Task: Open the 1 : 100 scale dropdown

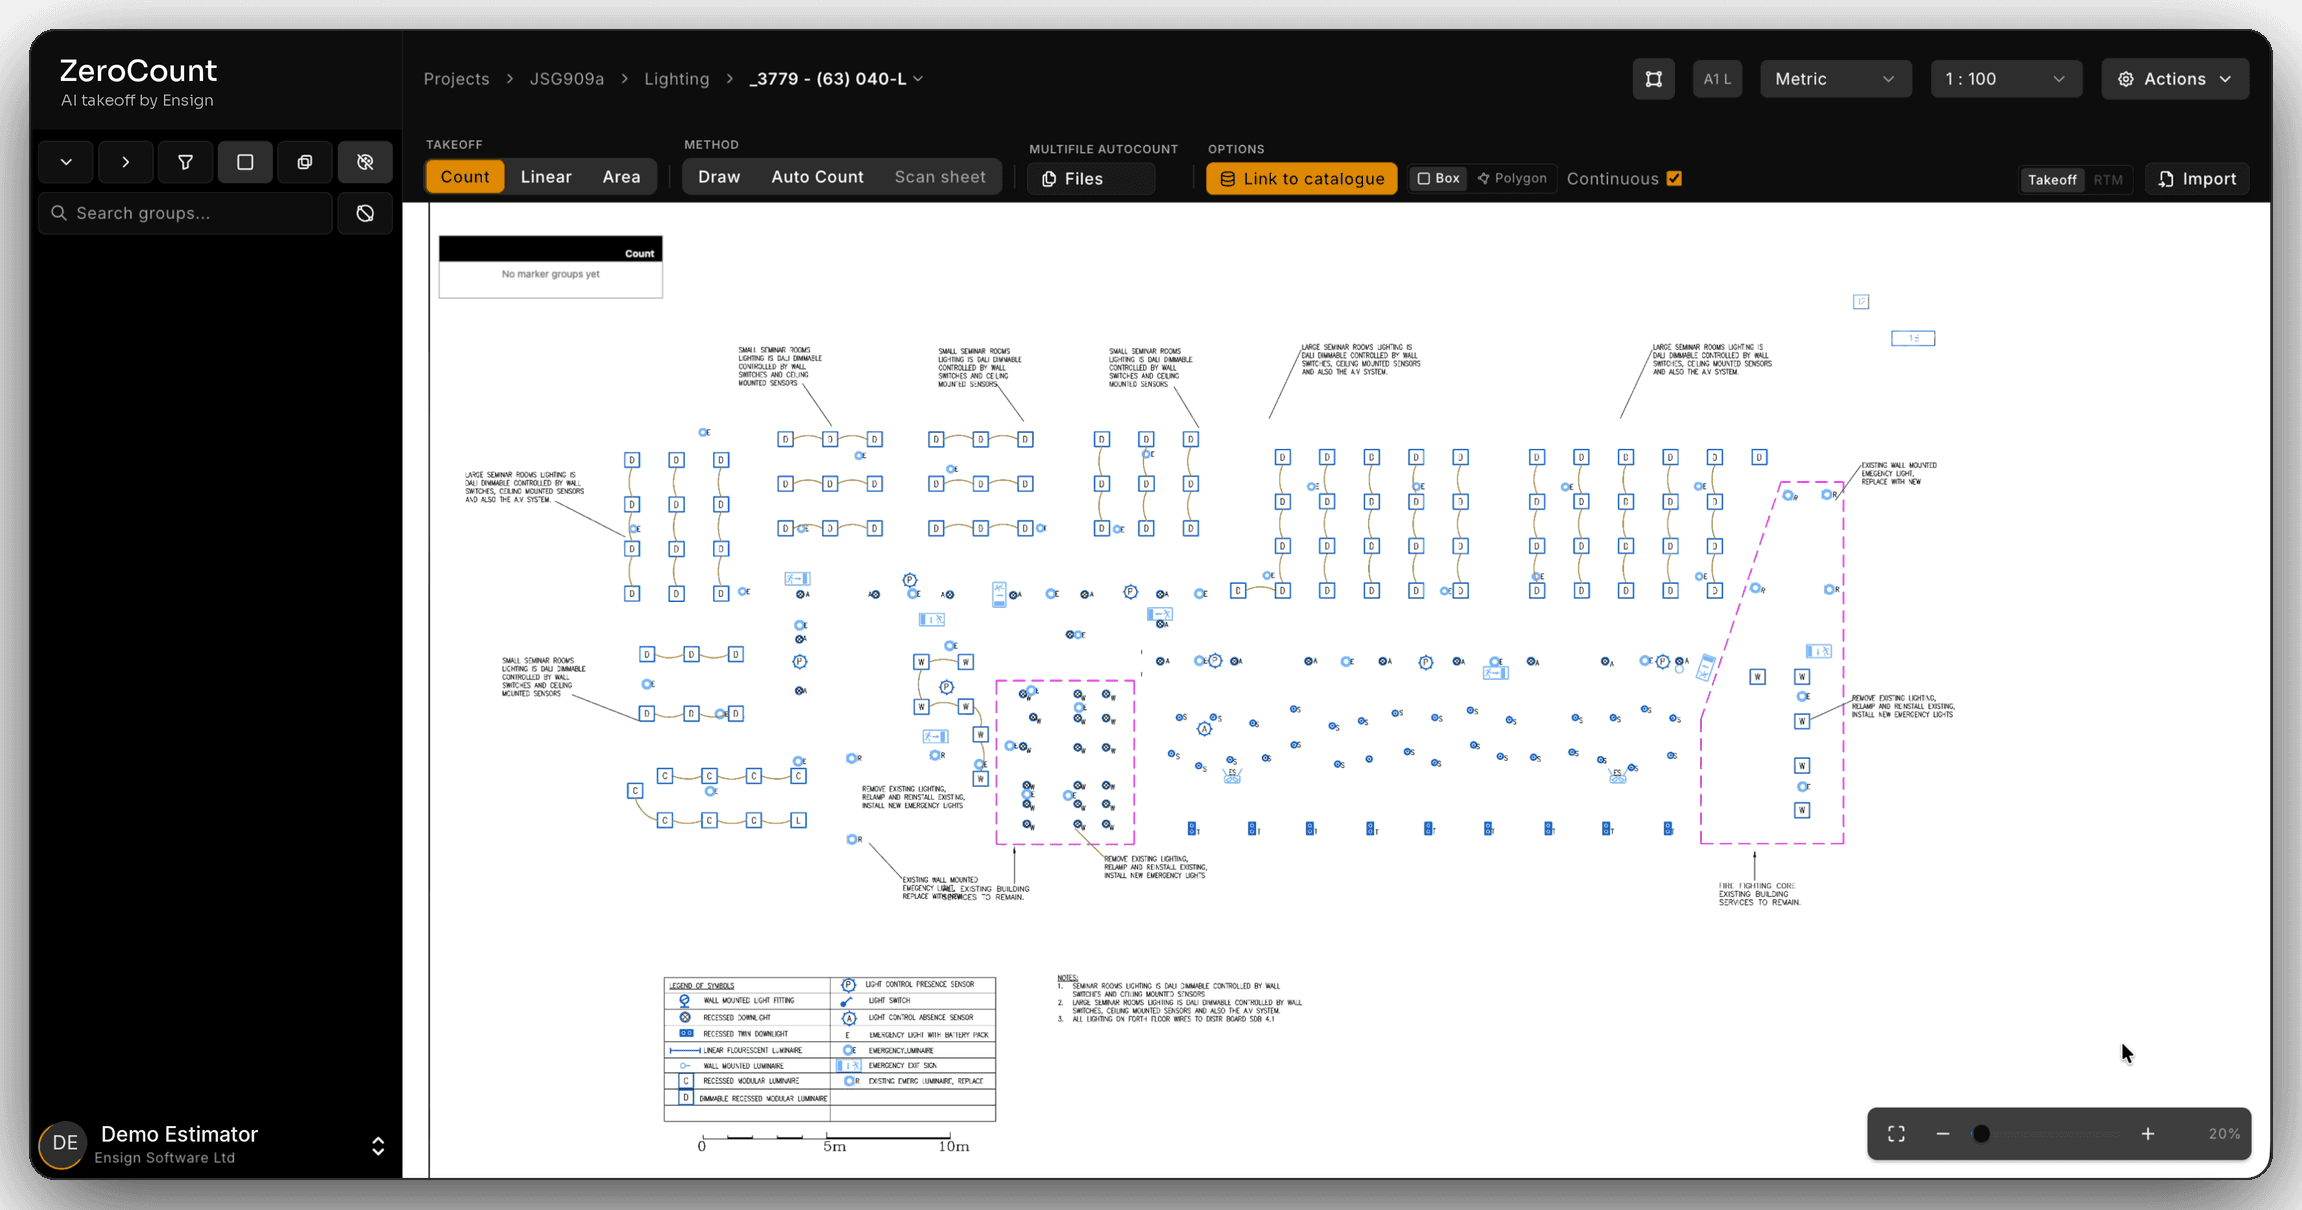Action: pyautogui.click(x=2005, y=79)
